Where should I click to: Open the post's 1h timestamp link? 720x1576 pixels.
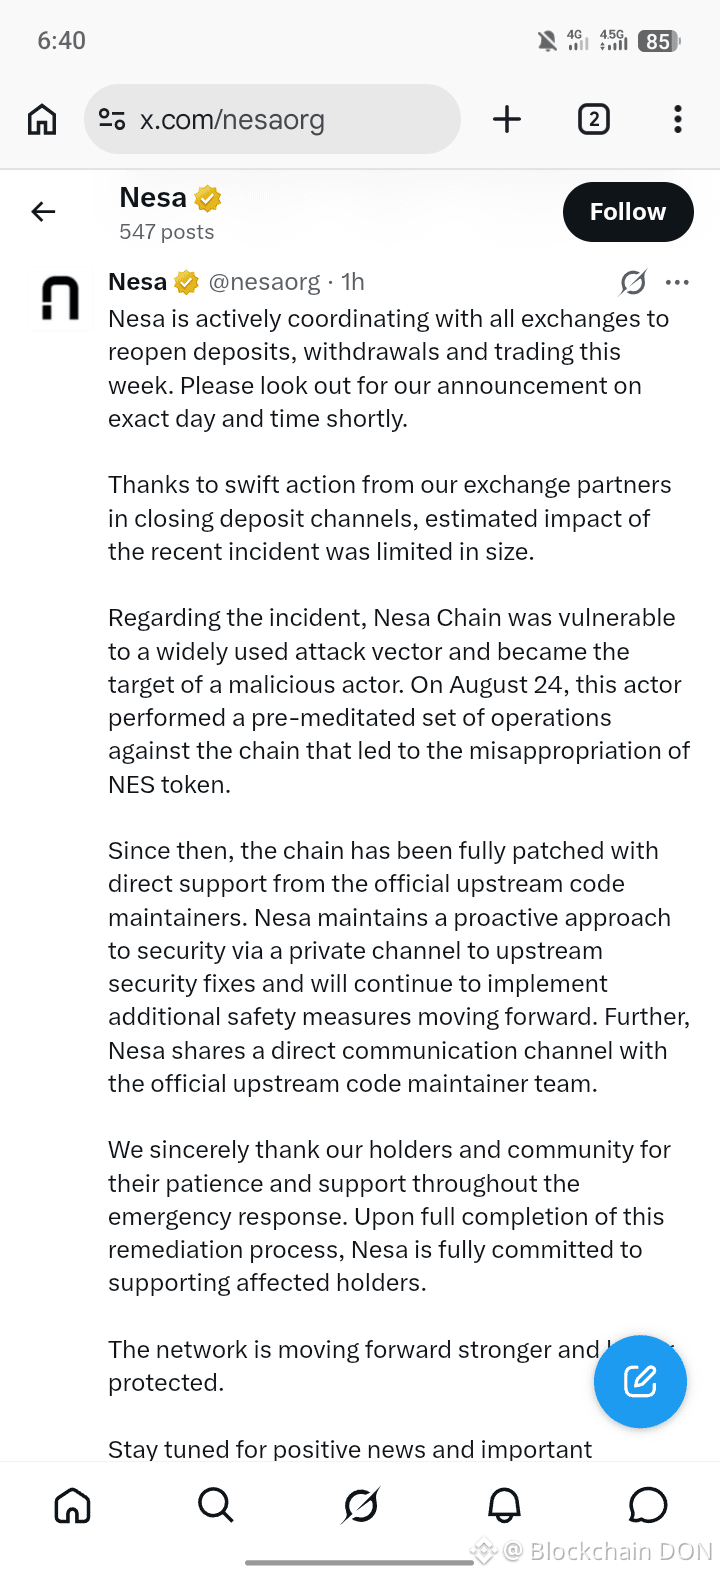click(x=353, y=282)
